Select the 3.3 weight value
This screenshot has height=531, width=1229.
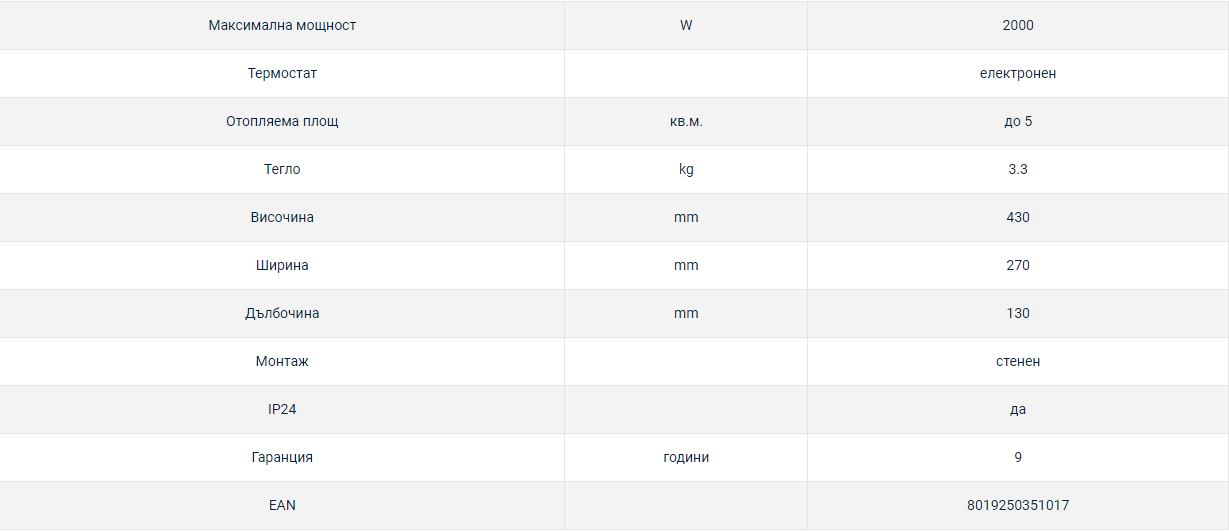(1017, 169)
